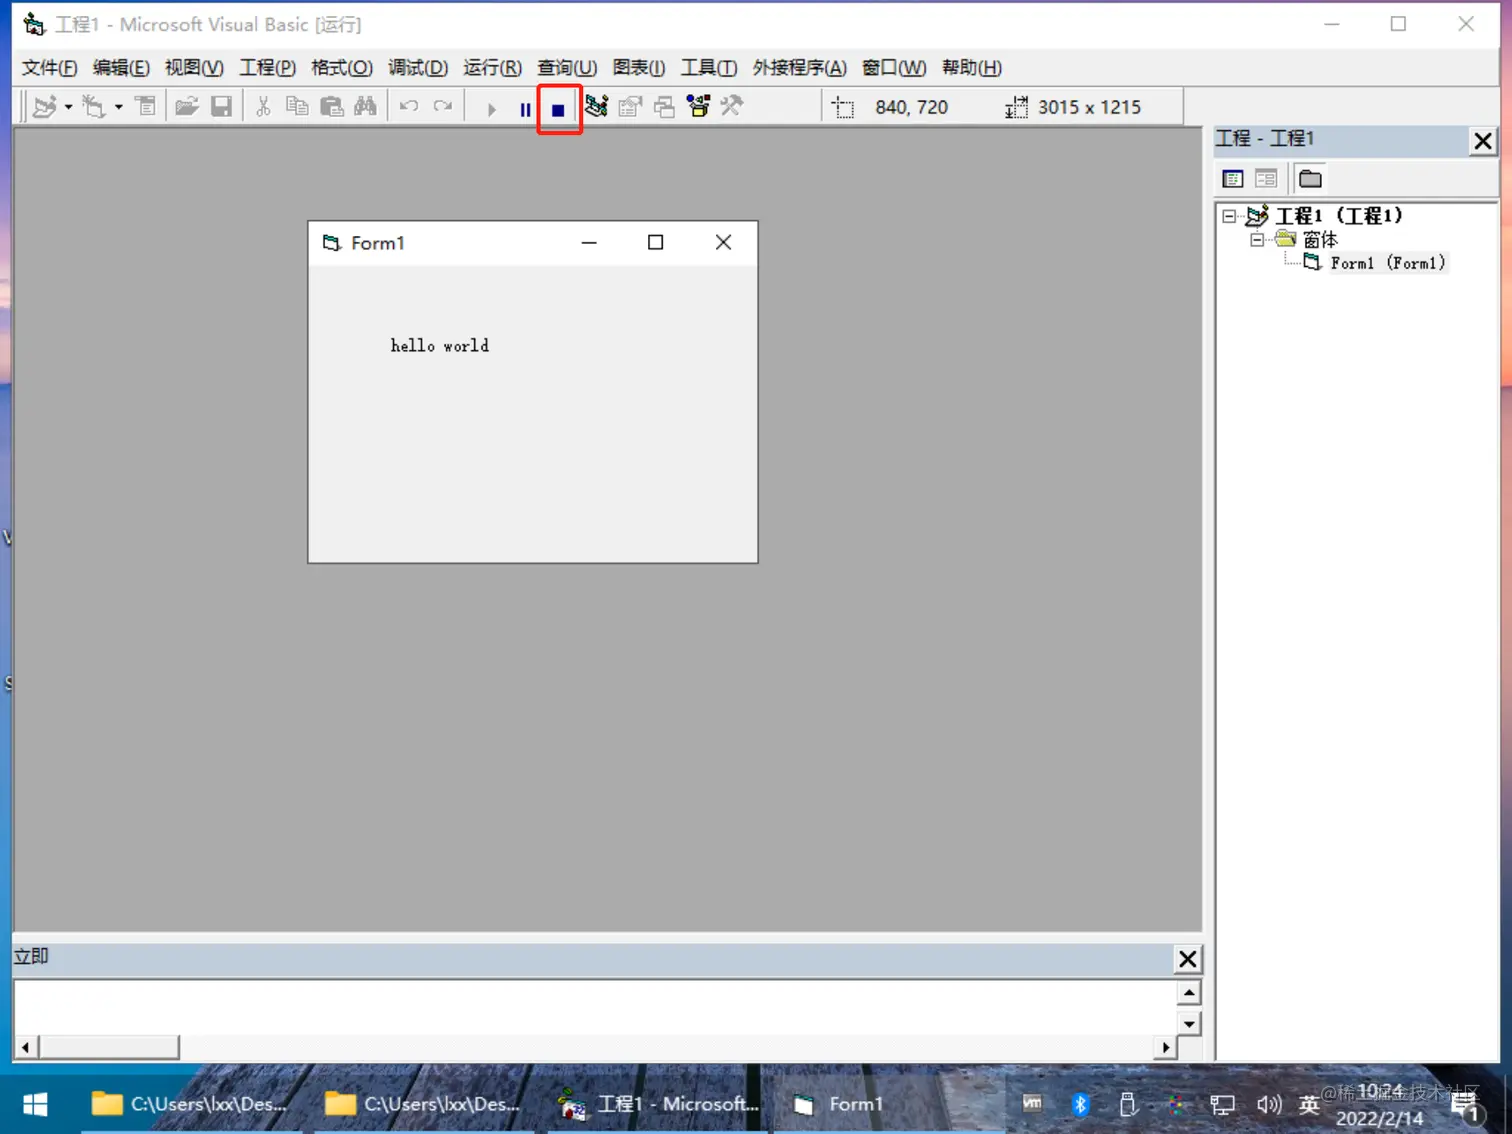1512x1134 pixels.
Task: Stop the running program with End button
Action: pos(559,109)
